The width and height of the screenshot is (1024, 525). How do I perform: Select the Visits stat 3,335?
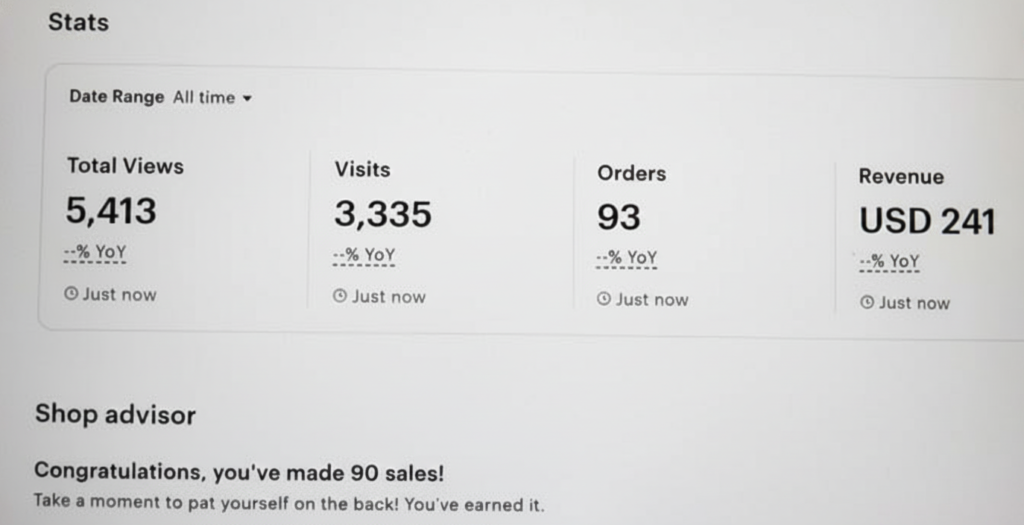pos(382,214)
